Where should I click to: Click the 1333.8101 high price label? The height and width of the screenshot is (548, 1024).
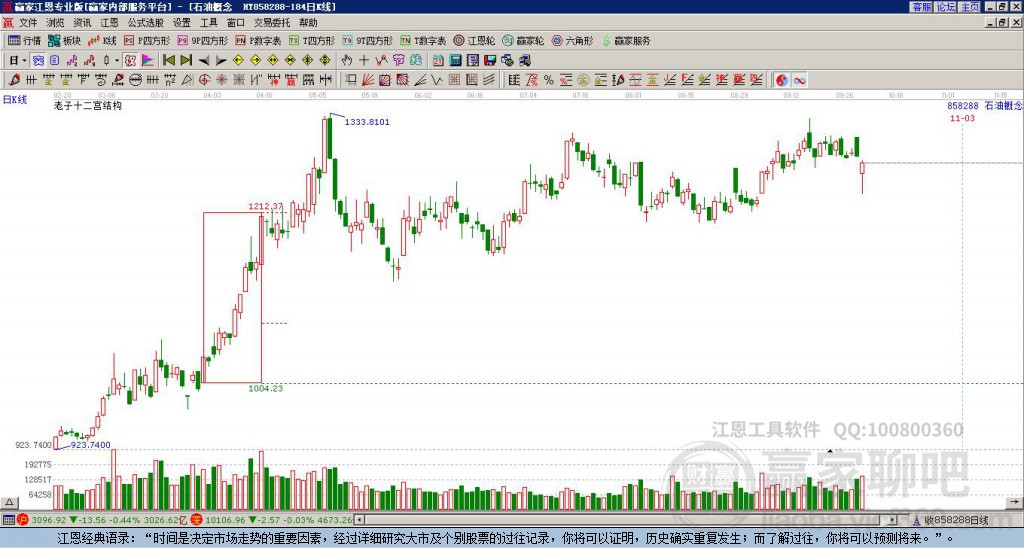367,122
